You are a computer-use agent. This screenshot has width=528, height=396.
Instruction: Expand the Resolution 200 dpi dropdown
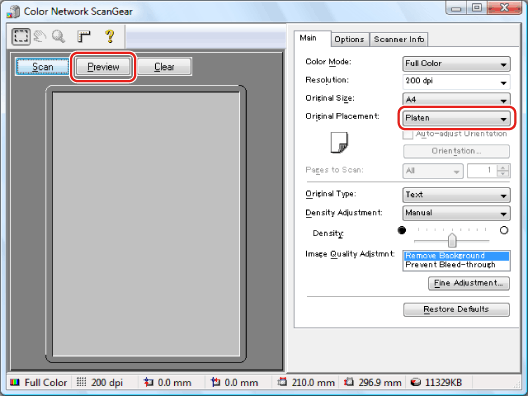(456, 81)
